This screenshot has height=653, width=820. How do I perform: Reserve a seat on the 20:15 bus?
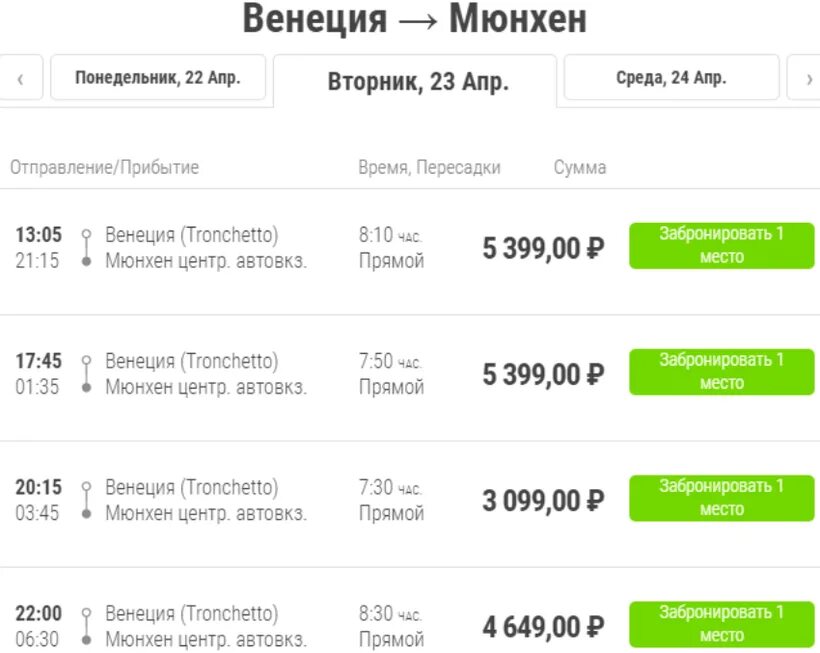[x=721, y=498]
